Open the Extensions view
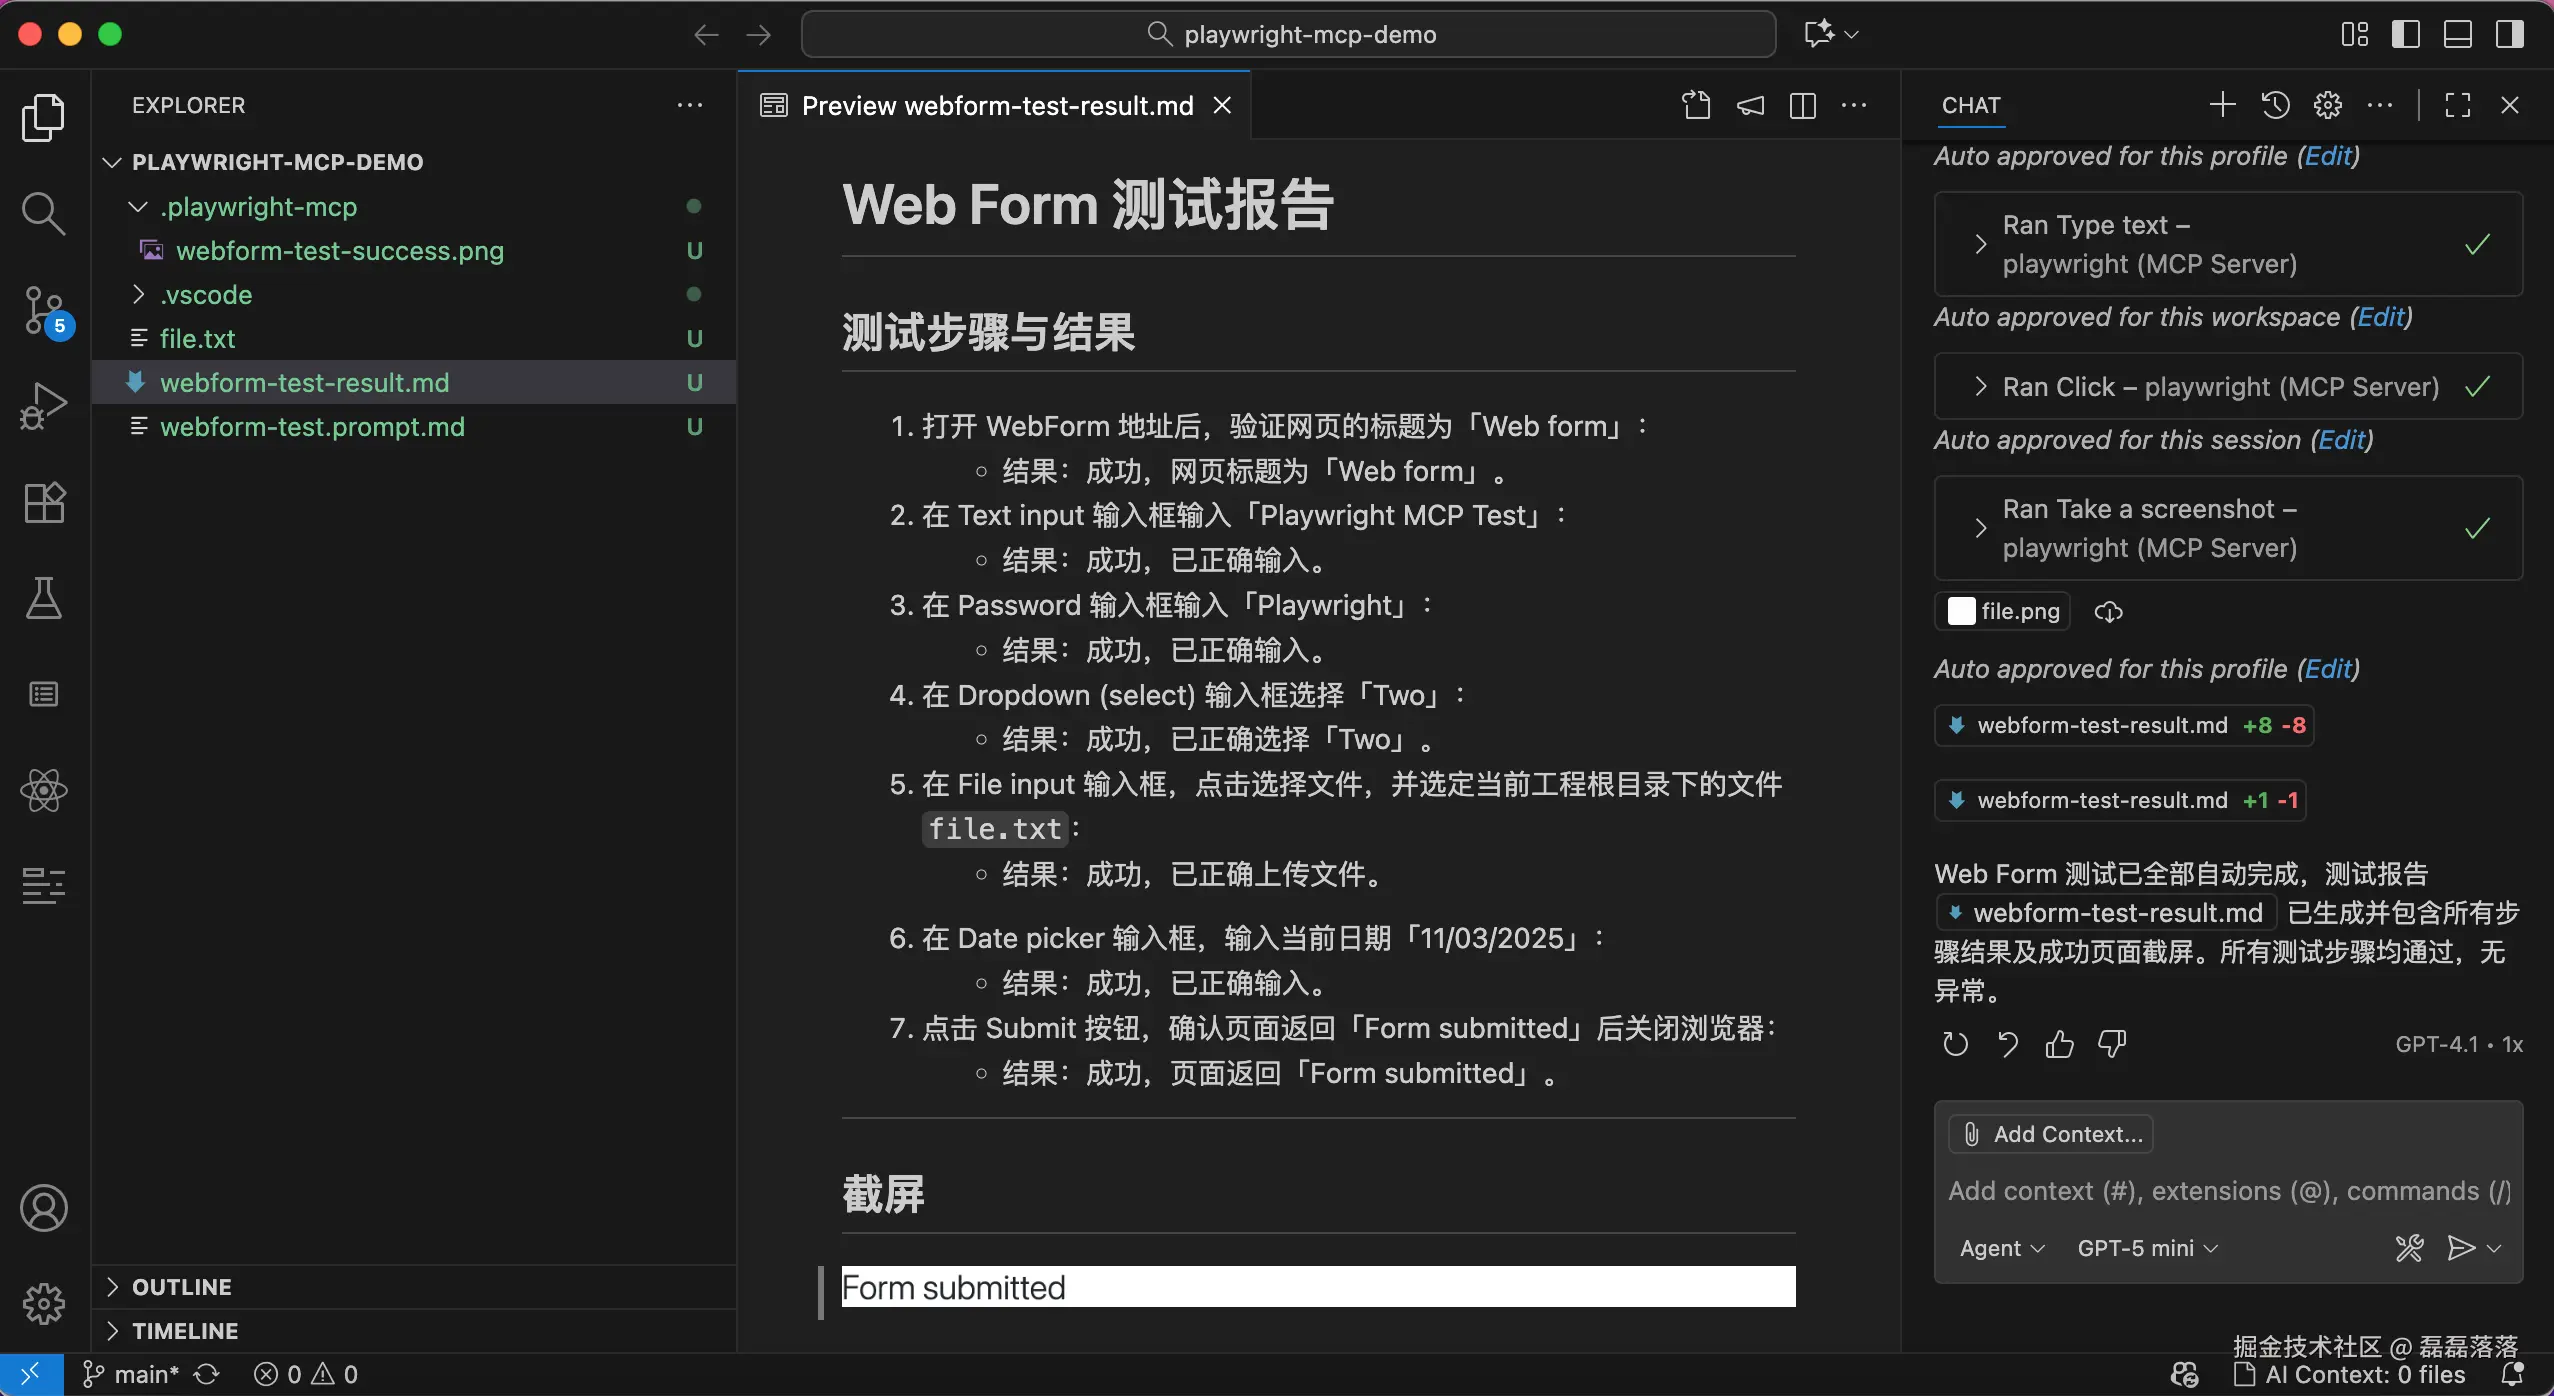This screenshot has width=2554, height=1396. (x=44, y=502)
